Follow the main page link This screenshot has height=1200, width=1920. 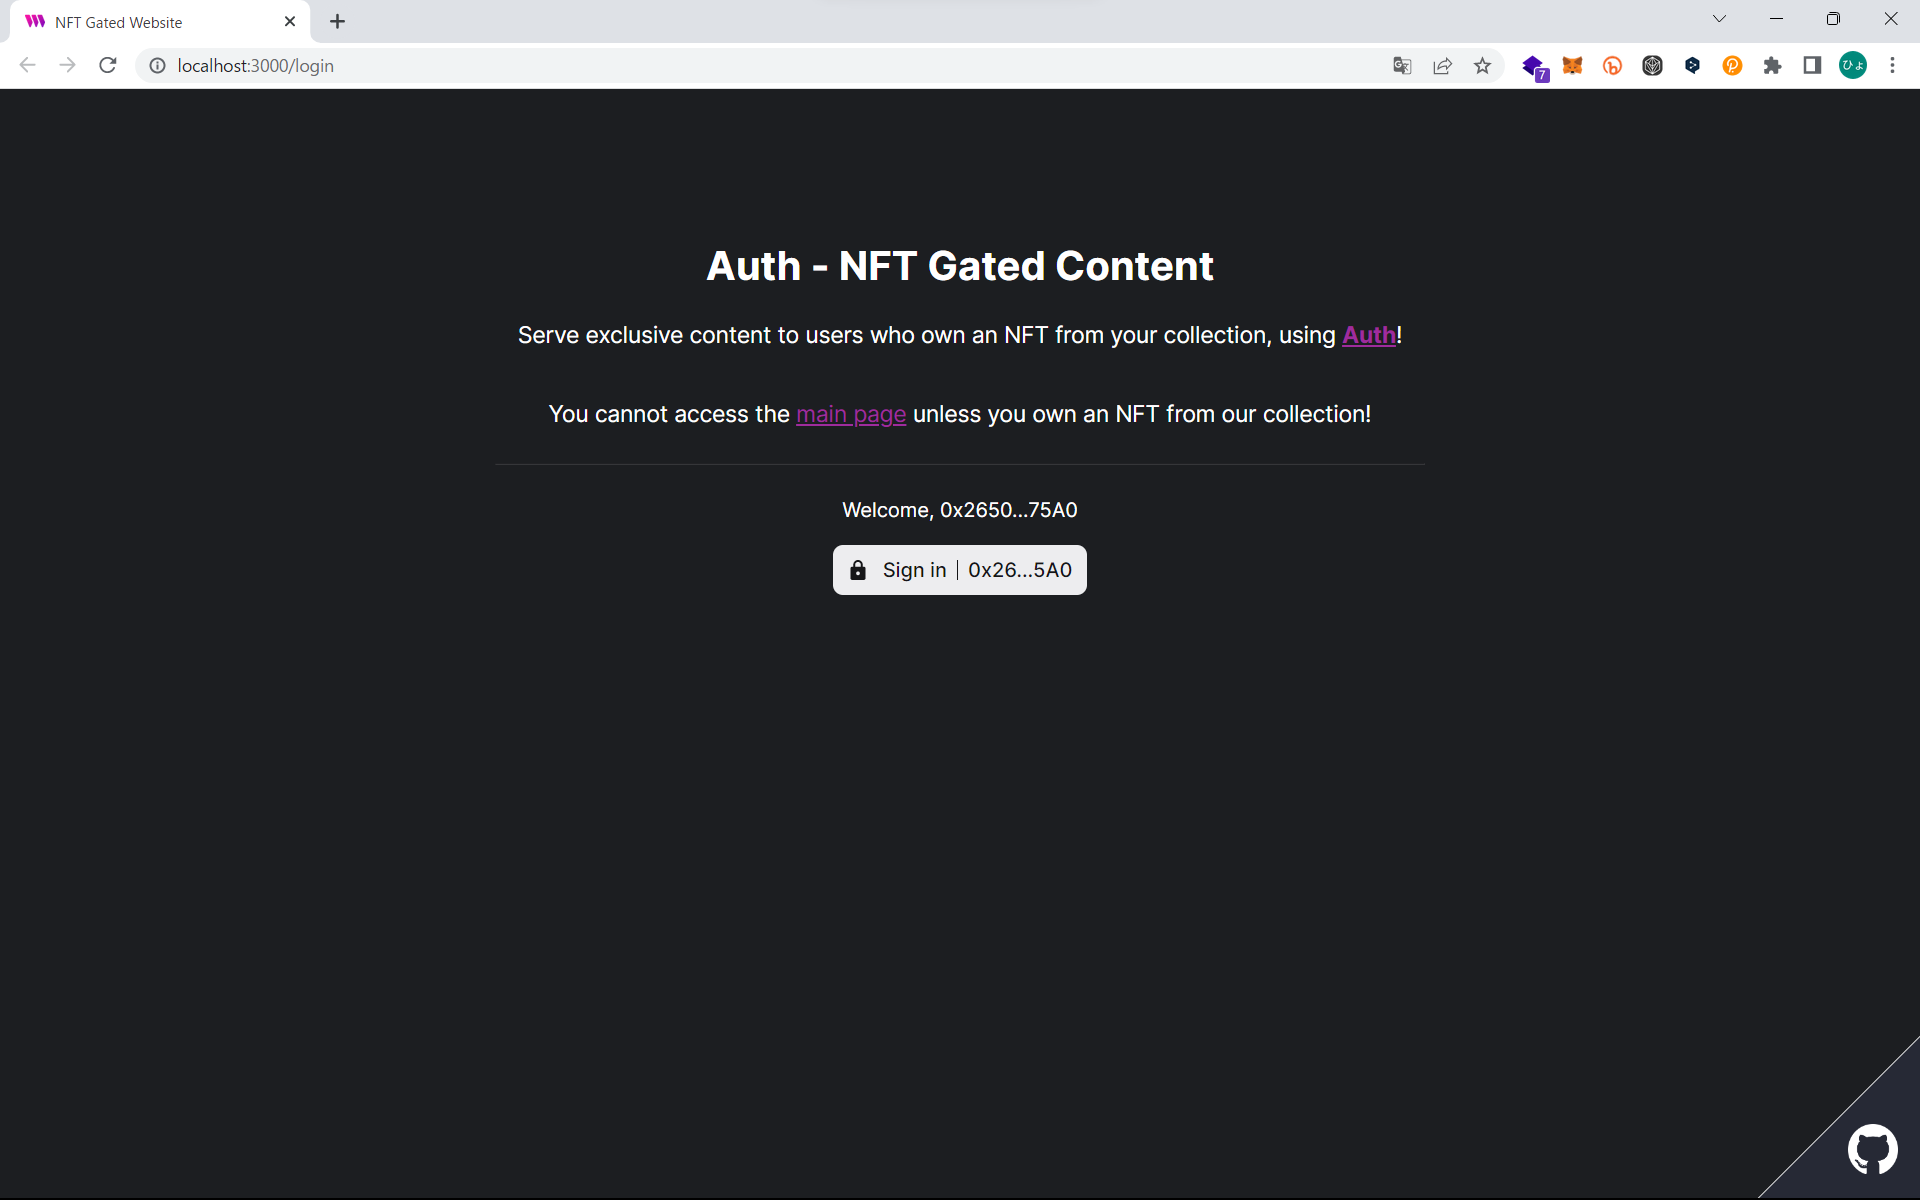(850, 414)
